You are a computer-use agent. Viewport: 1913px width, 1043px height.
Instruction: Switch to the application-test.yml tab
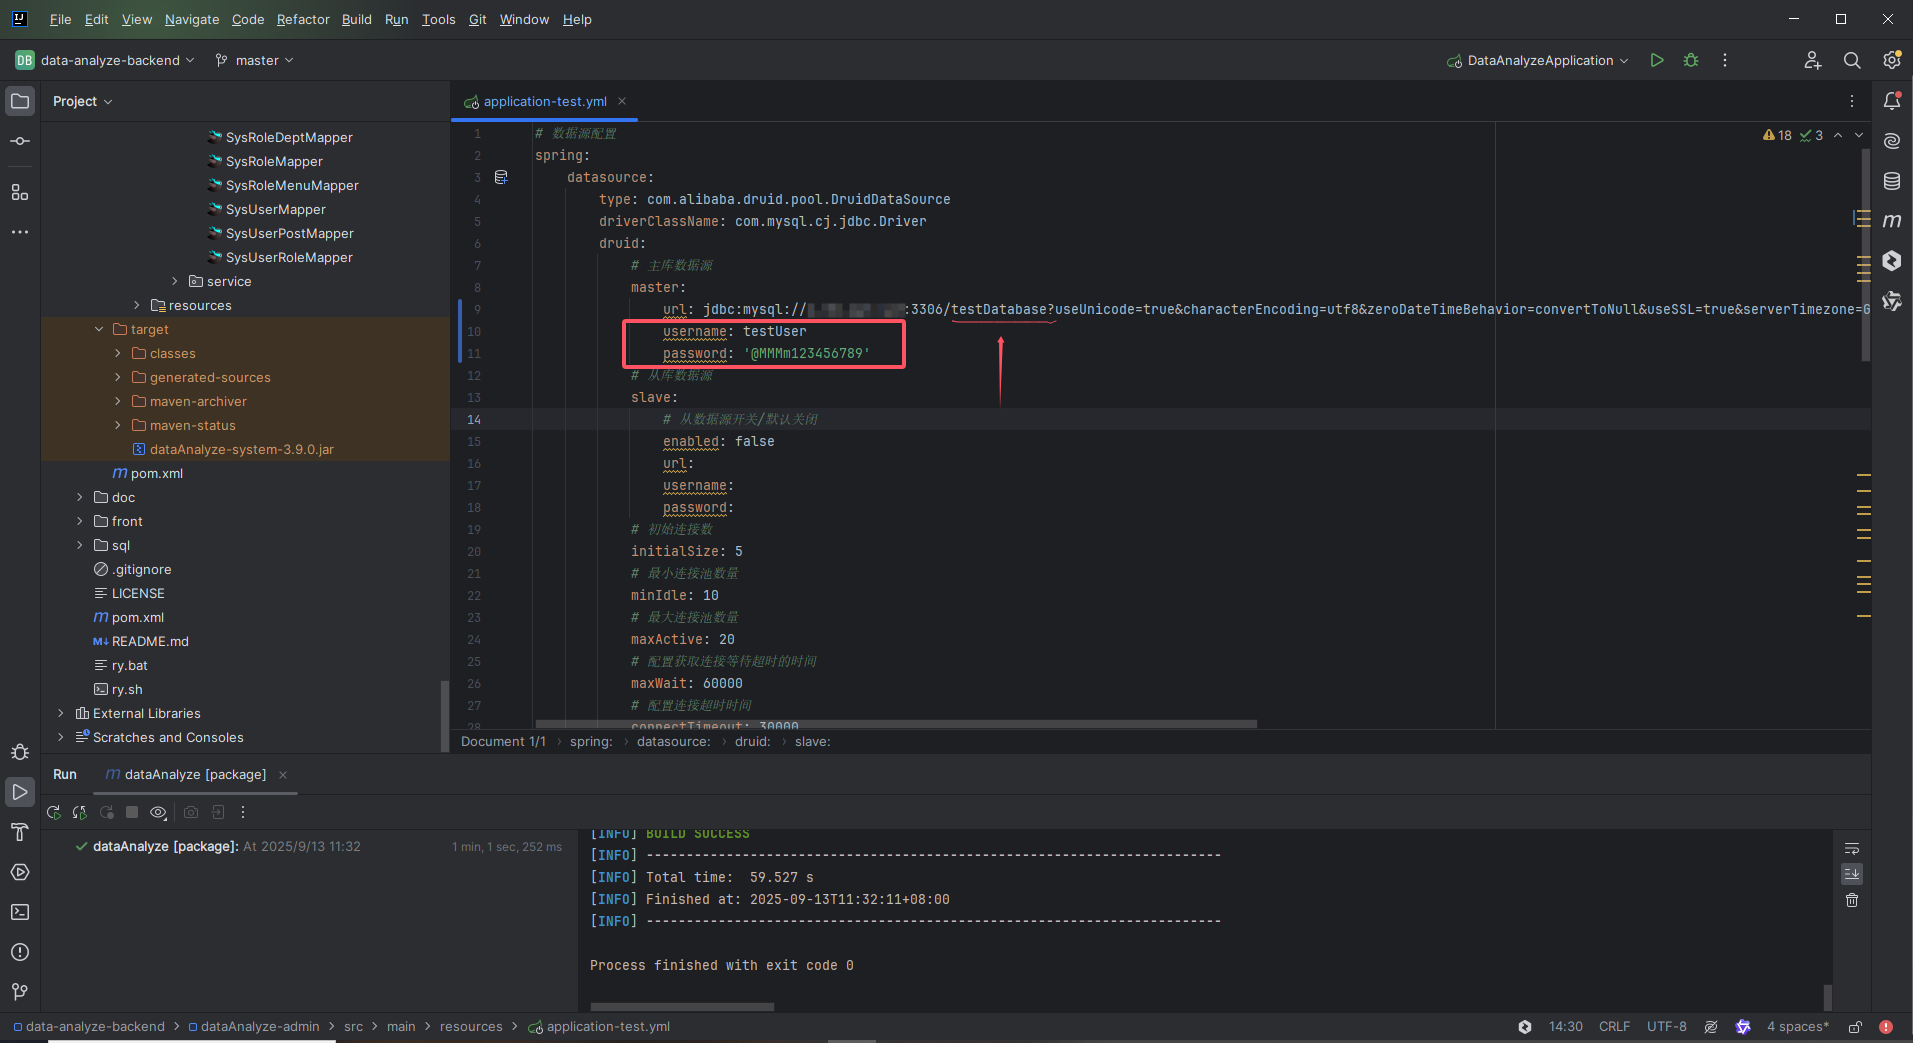(x=543, y=101)
